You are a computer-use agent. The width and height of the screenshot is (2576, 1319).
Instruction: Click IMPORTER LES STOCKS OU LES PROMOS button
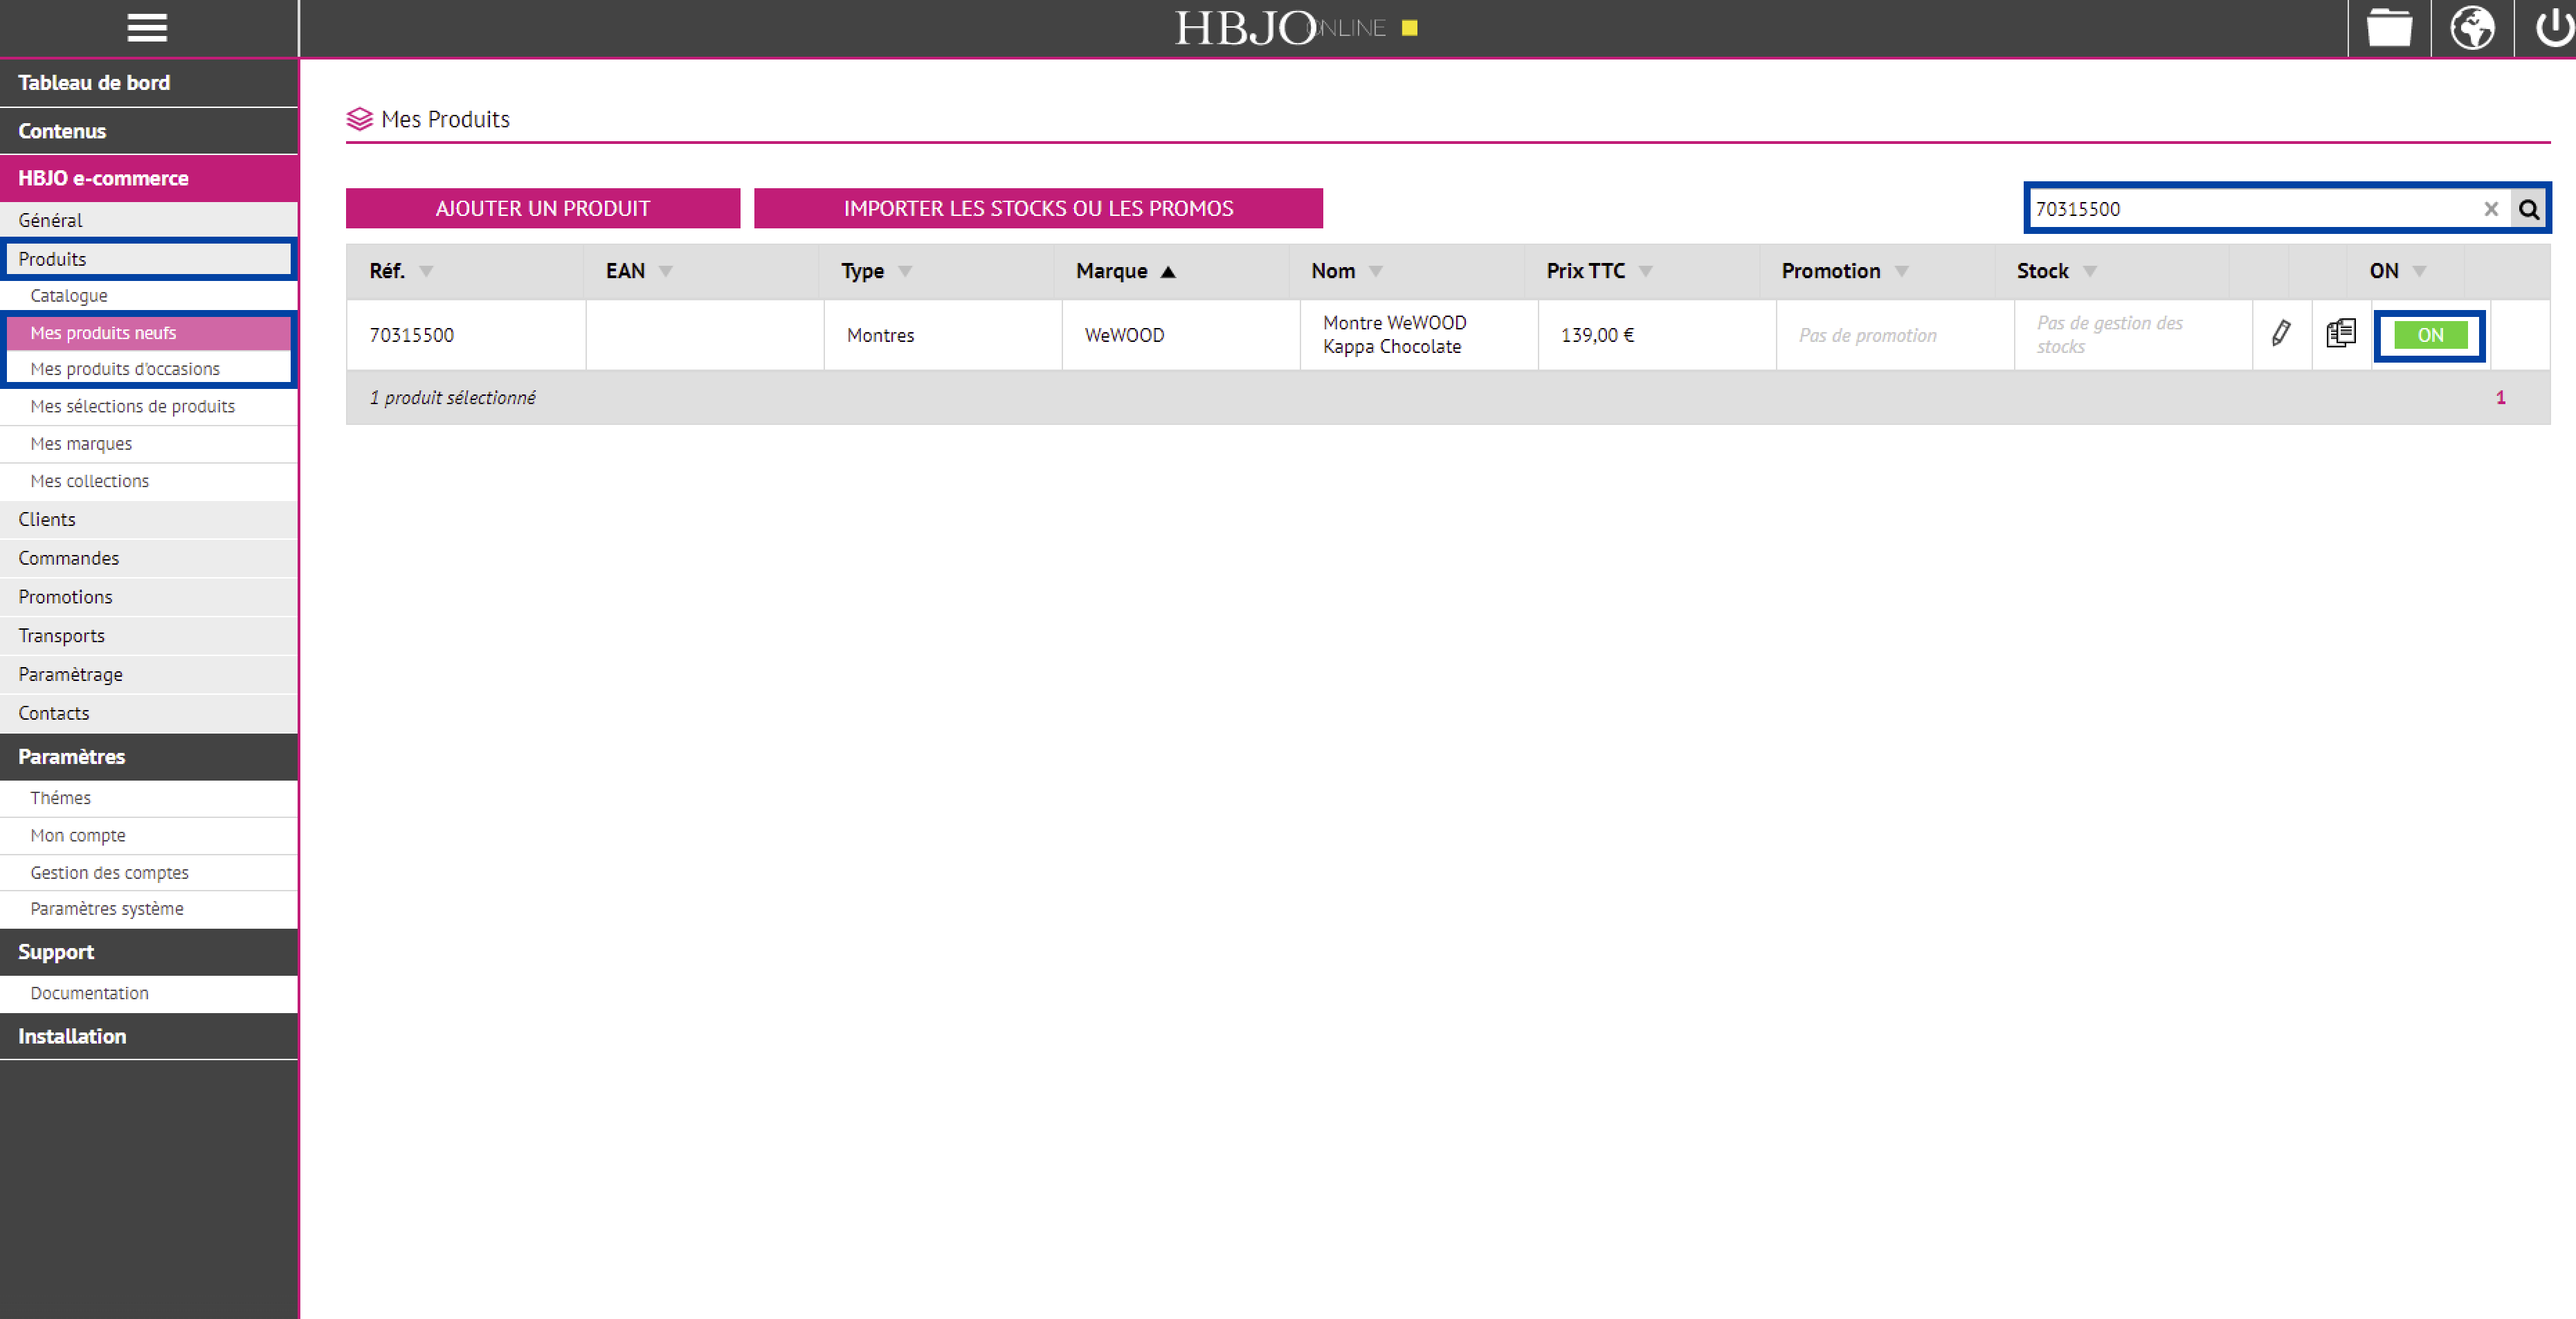click(x=1038, y=208)
